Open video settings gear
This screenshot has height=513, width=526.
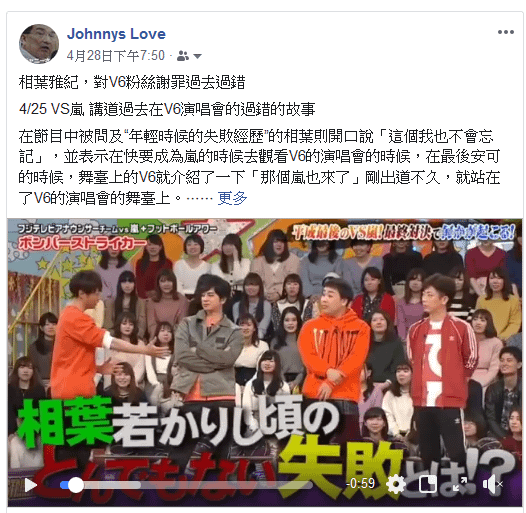click(x=396, y=484)
